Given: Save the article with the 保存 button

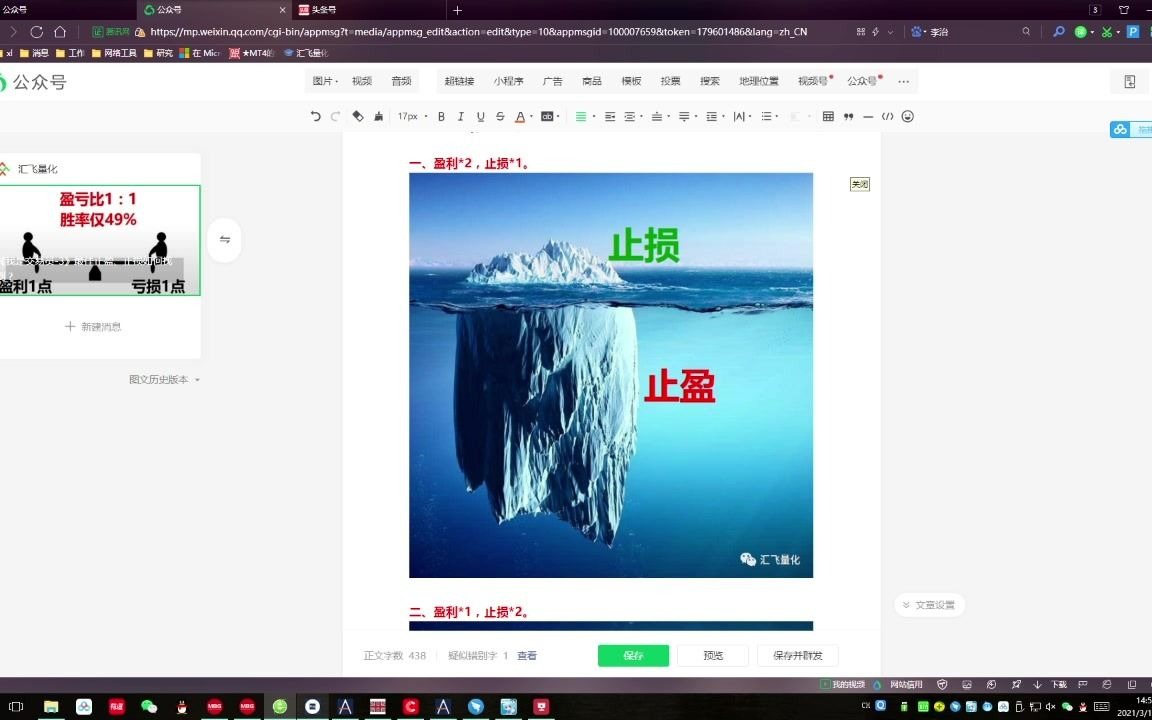Looking at the screenshot, I should [633, 655].
